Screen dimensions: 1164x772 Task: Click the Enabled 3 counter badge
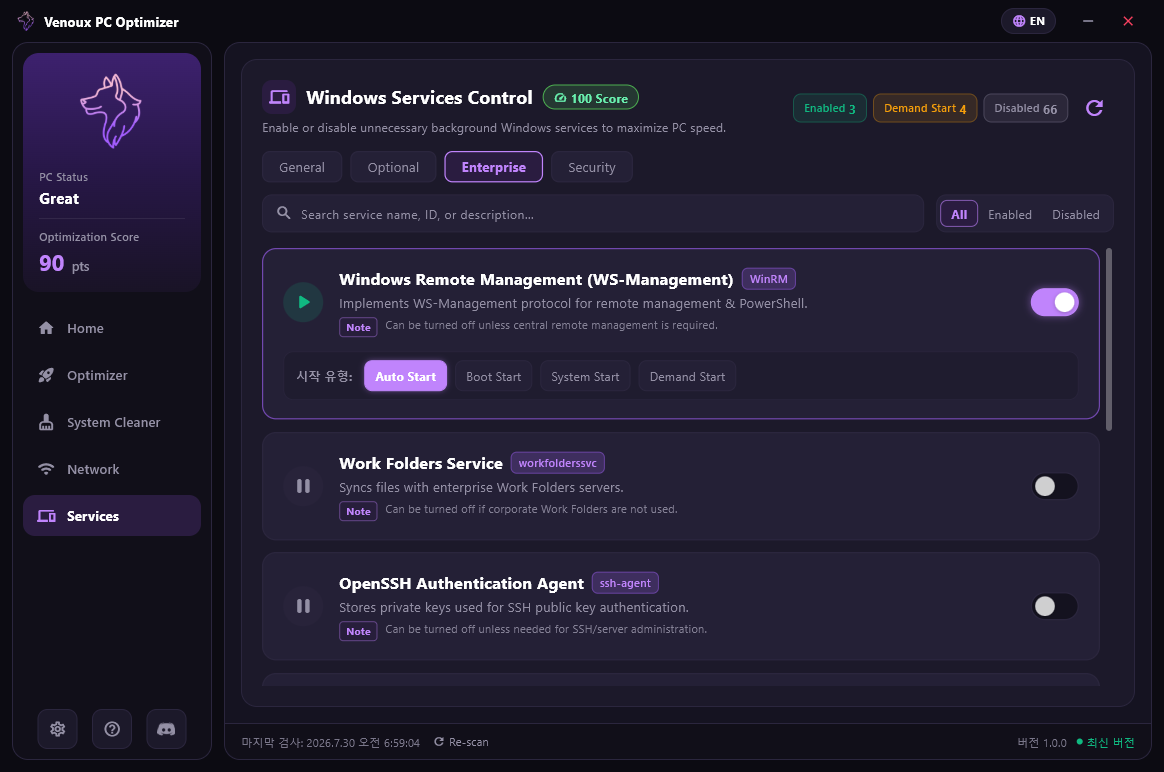[830, 108]
